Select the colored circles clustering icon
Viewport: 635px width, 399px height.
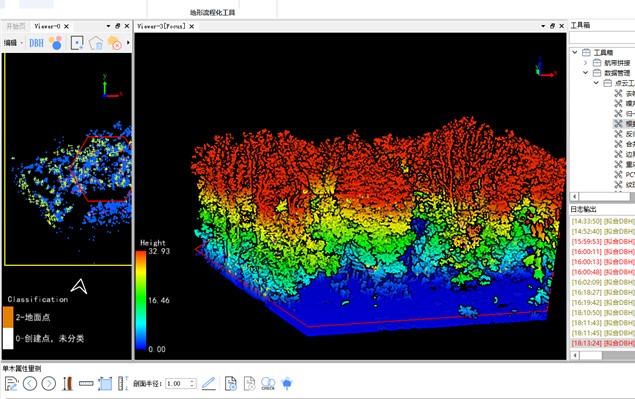(x=55, y=43)
